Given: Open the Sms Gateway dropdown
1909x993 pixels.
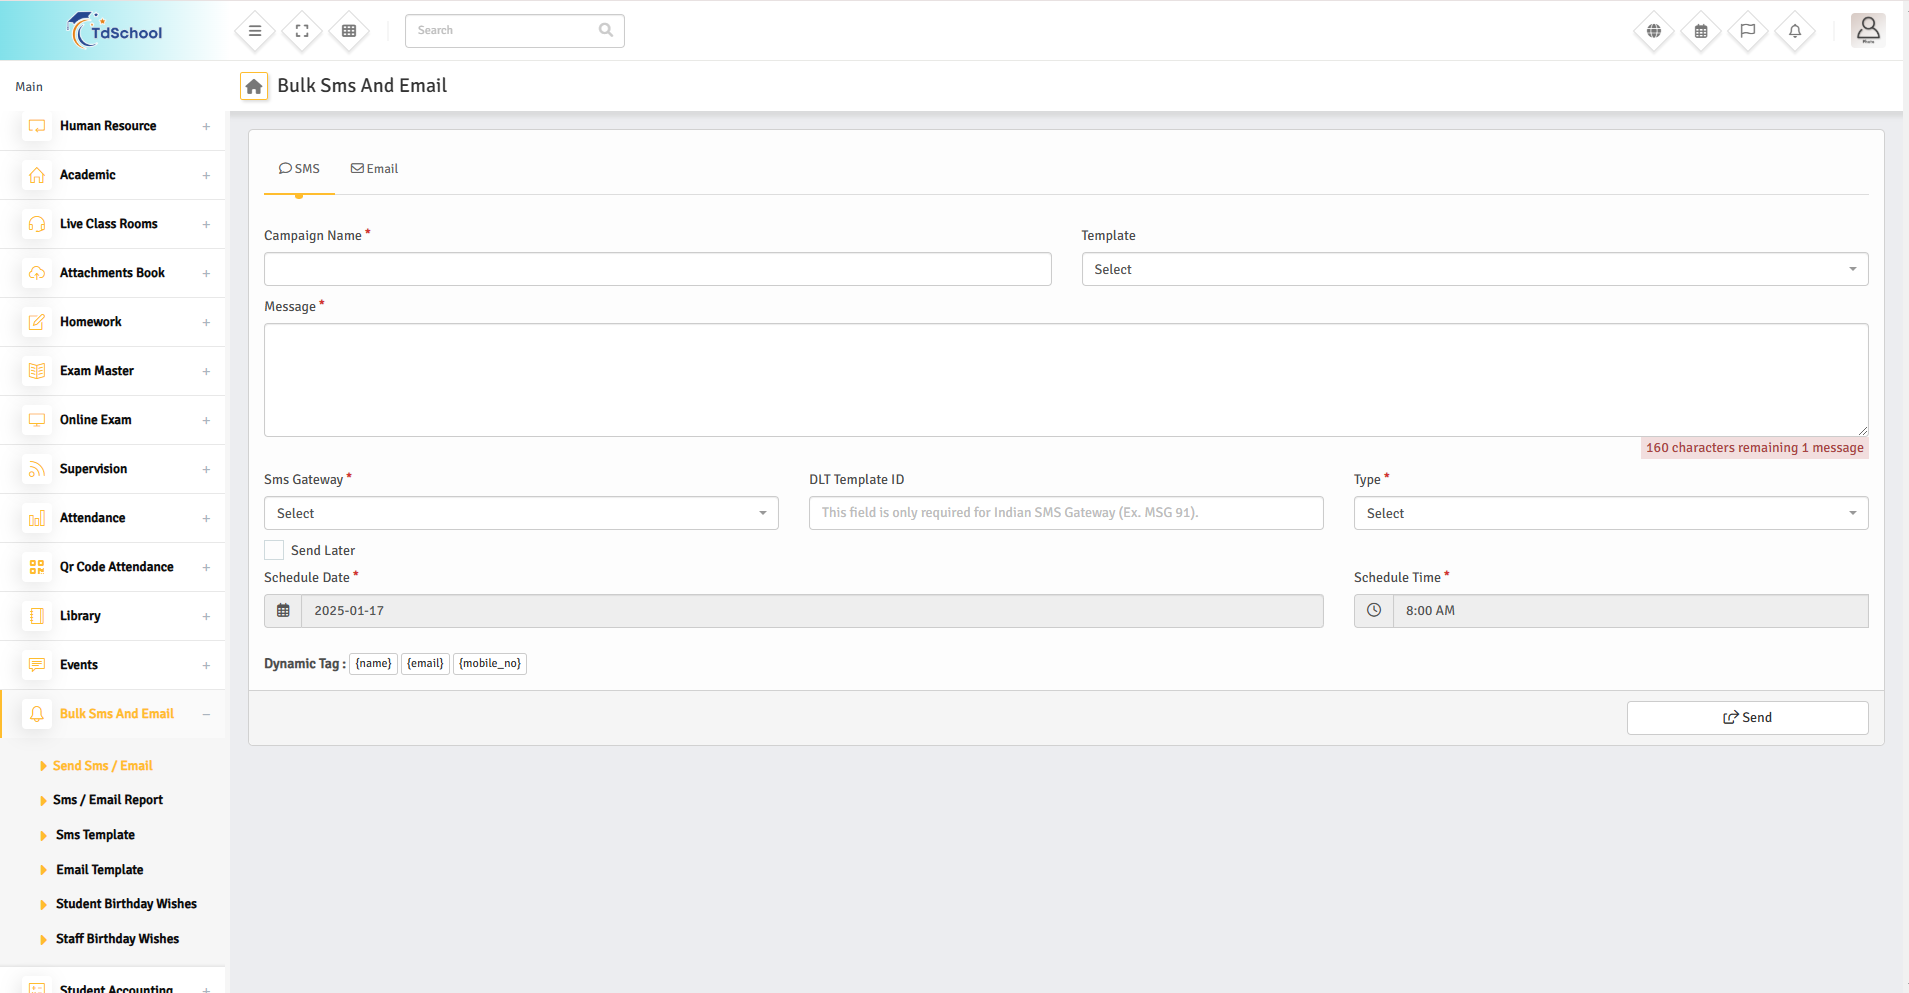Looking at the screenshot, I should pyautogui.click(x=520, y=513).
